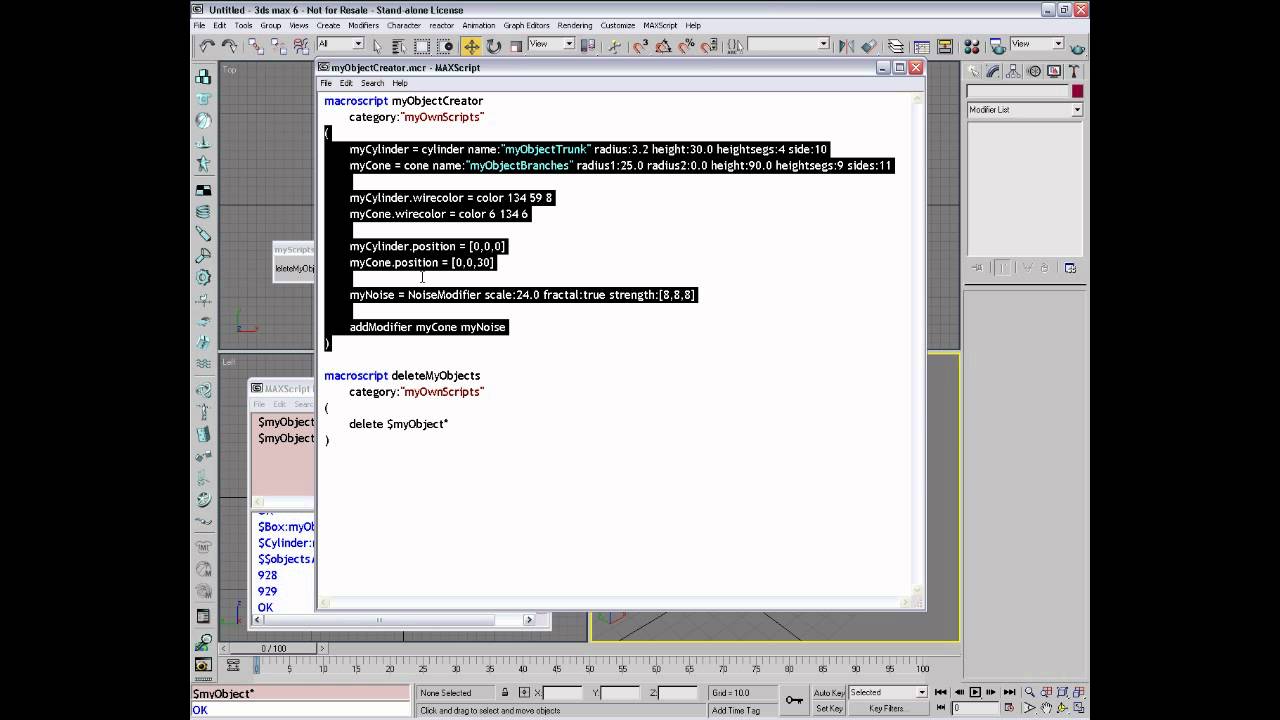This screenshot has height=720, width=1280.
Task: Choose the Select and Move tool
Action: tap(471, 46)
